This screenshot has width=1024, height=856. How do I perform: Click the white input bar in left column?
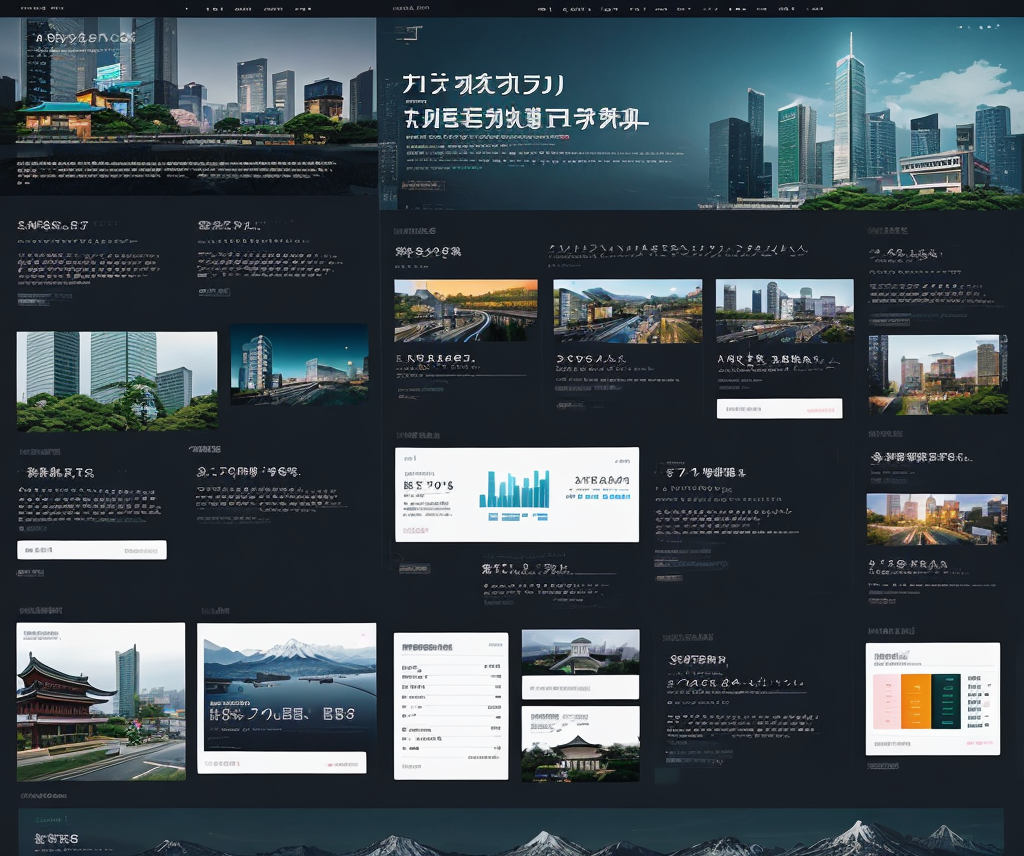point(92,550)
